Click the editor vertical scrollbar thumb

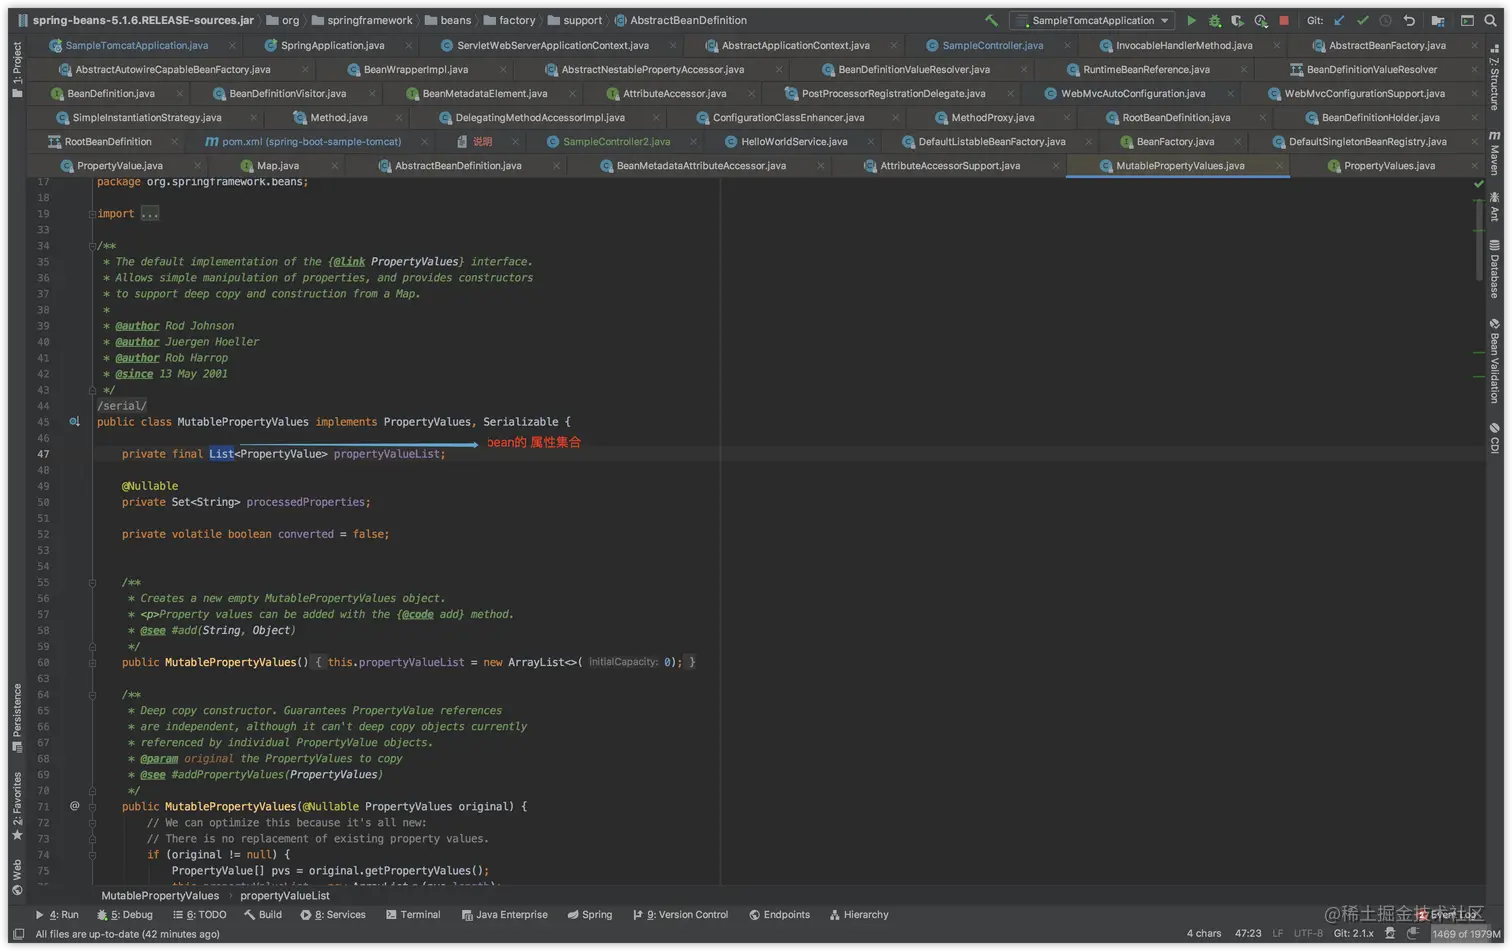(1479, 240)
